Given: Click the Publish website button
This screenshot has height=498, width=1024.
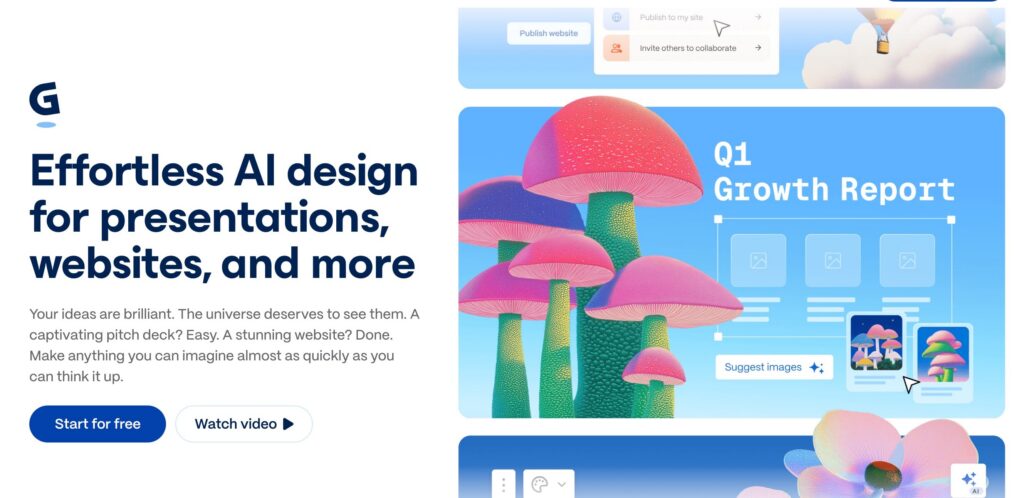Looking at the screenshot, I should 549,33.
